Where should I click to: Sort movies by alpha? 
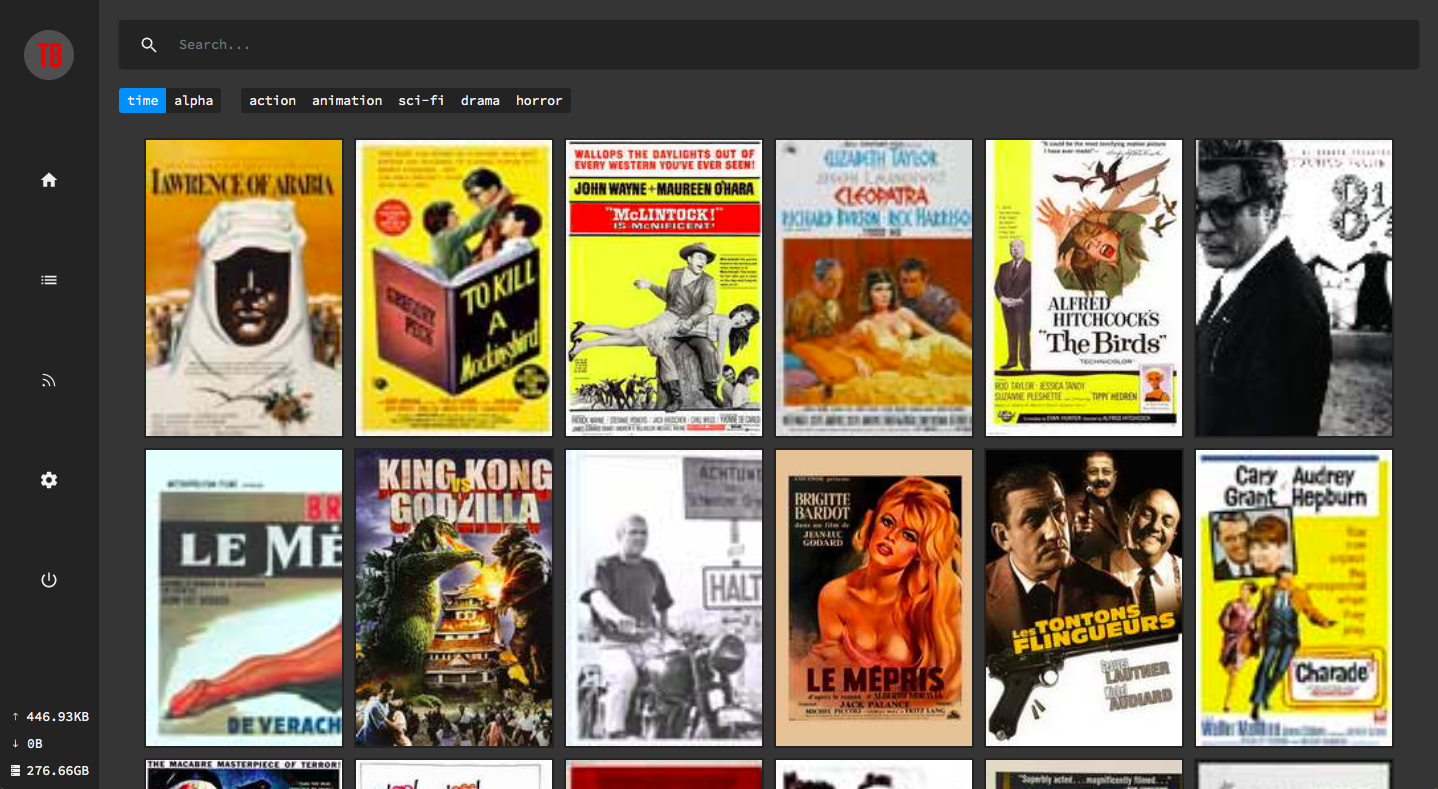coord(194,100)
